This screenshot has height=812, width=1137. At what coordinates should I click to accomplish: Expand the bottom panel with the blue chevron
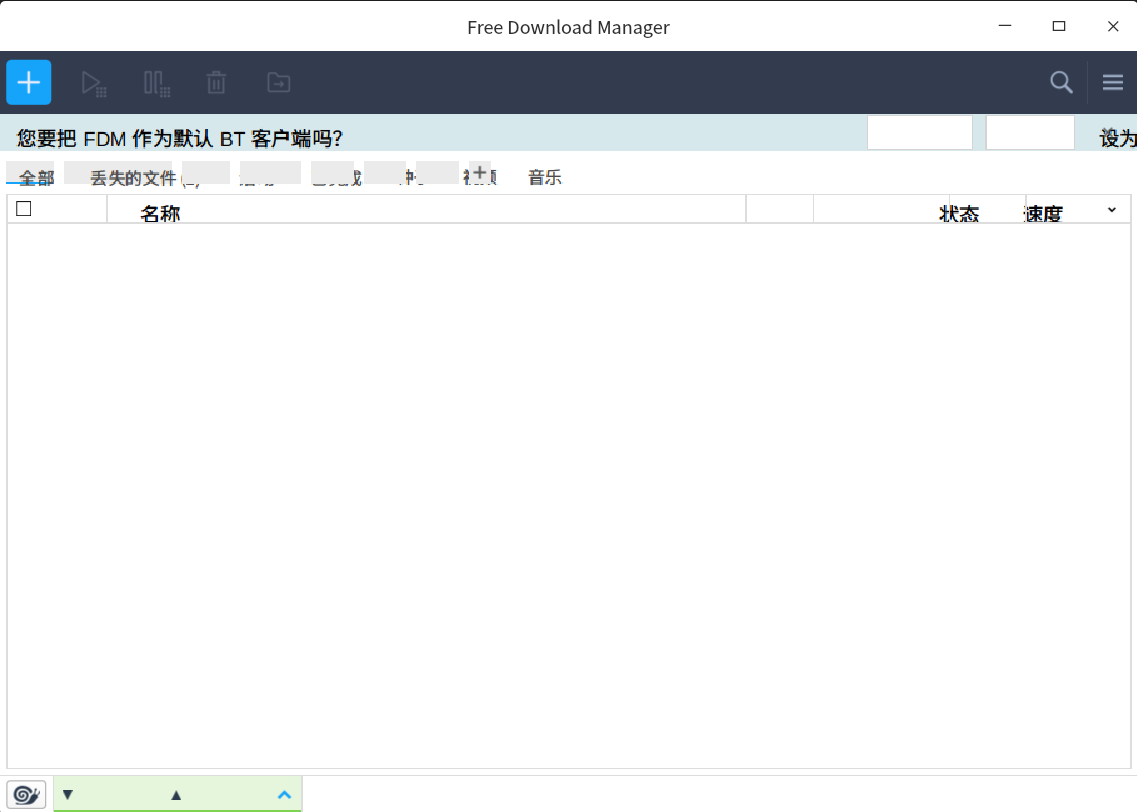285,793
